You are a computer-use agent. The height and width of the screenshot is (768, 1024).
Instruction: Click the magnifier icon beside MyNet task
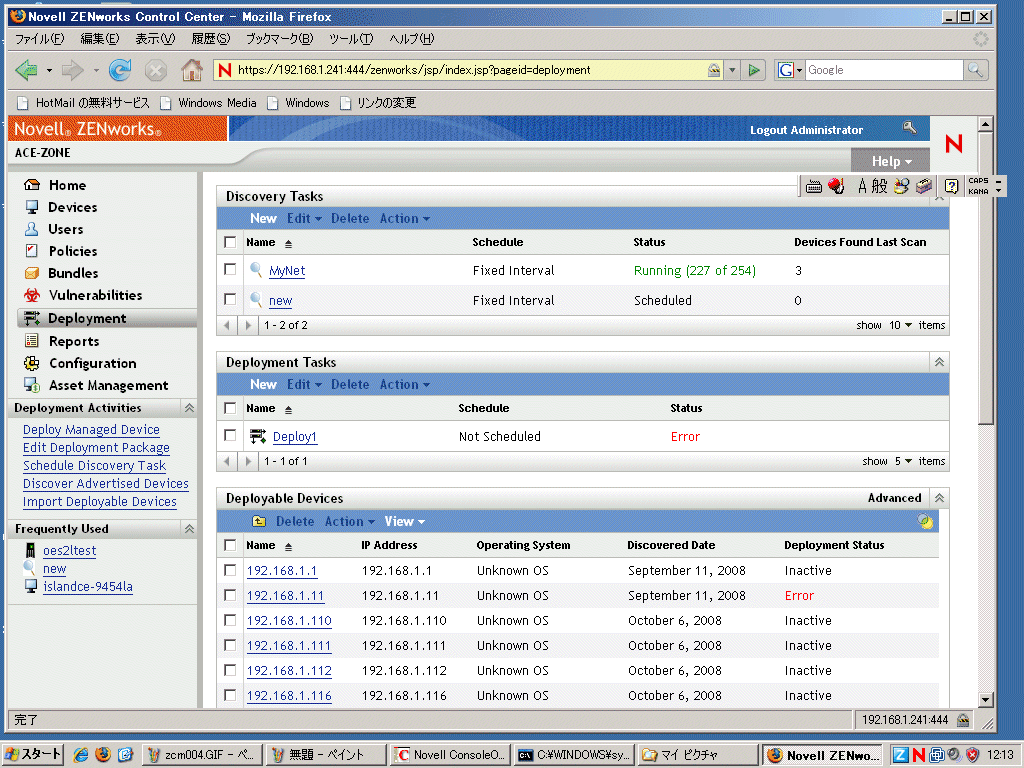point(256,270)
